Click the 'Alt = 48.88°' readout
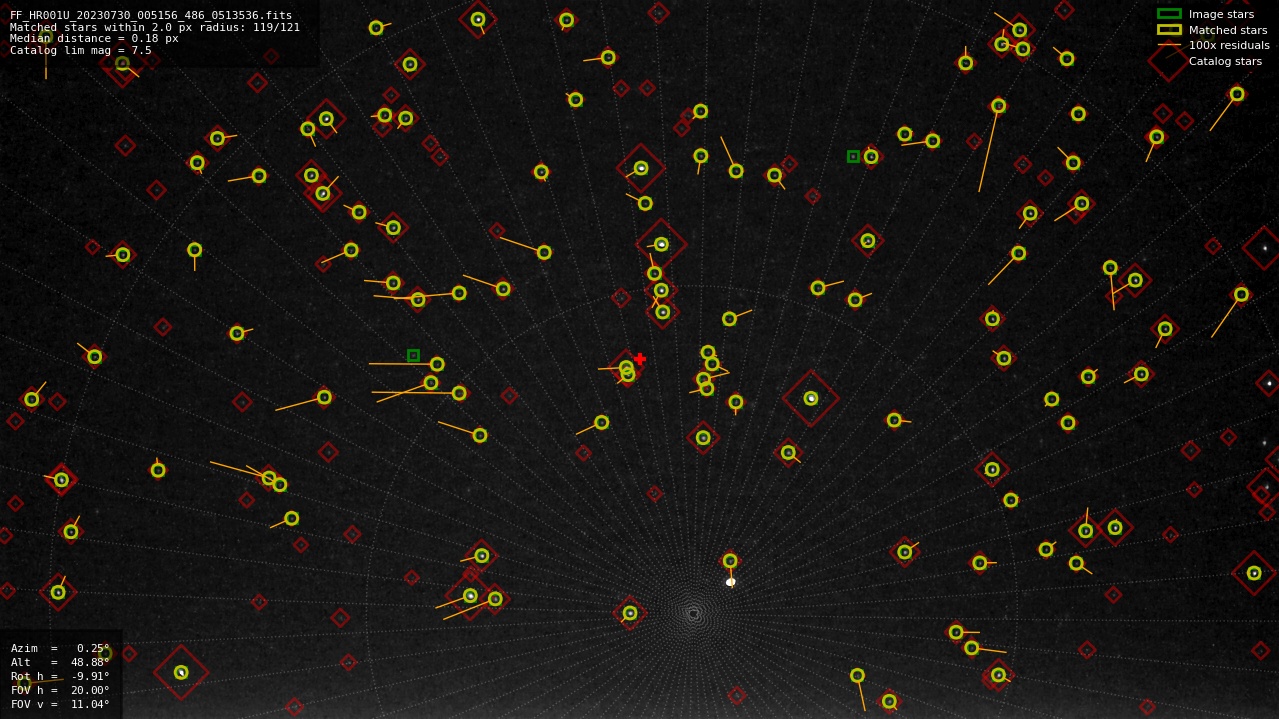 (x=60, y=662)
